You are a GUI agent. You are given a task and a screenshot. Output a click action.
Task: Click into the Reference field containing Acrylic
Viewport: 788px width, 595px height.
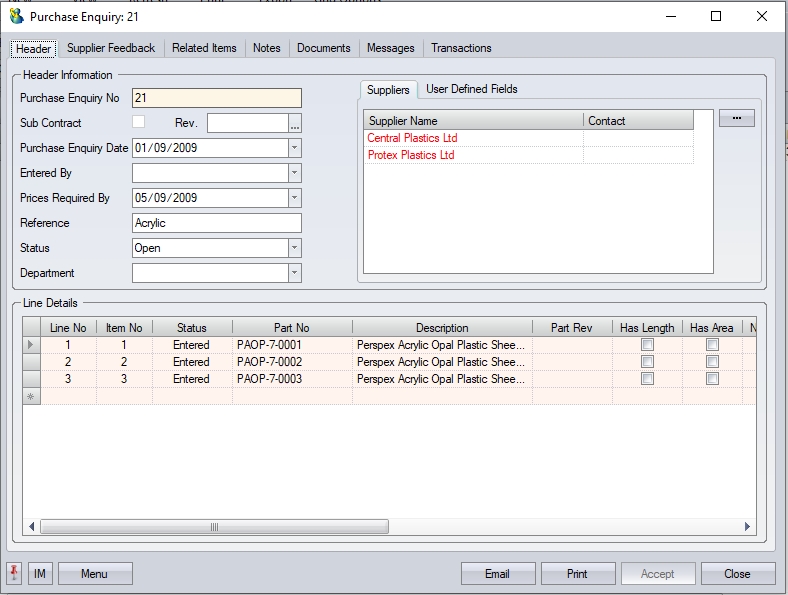pyautogui.click(x=216, y=223)
